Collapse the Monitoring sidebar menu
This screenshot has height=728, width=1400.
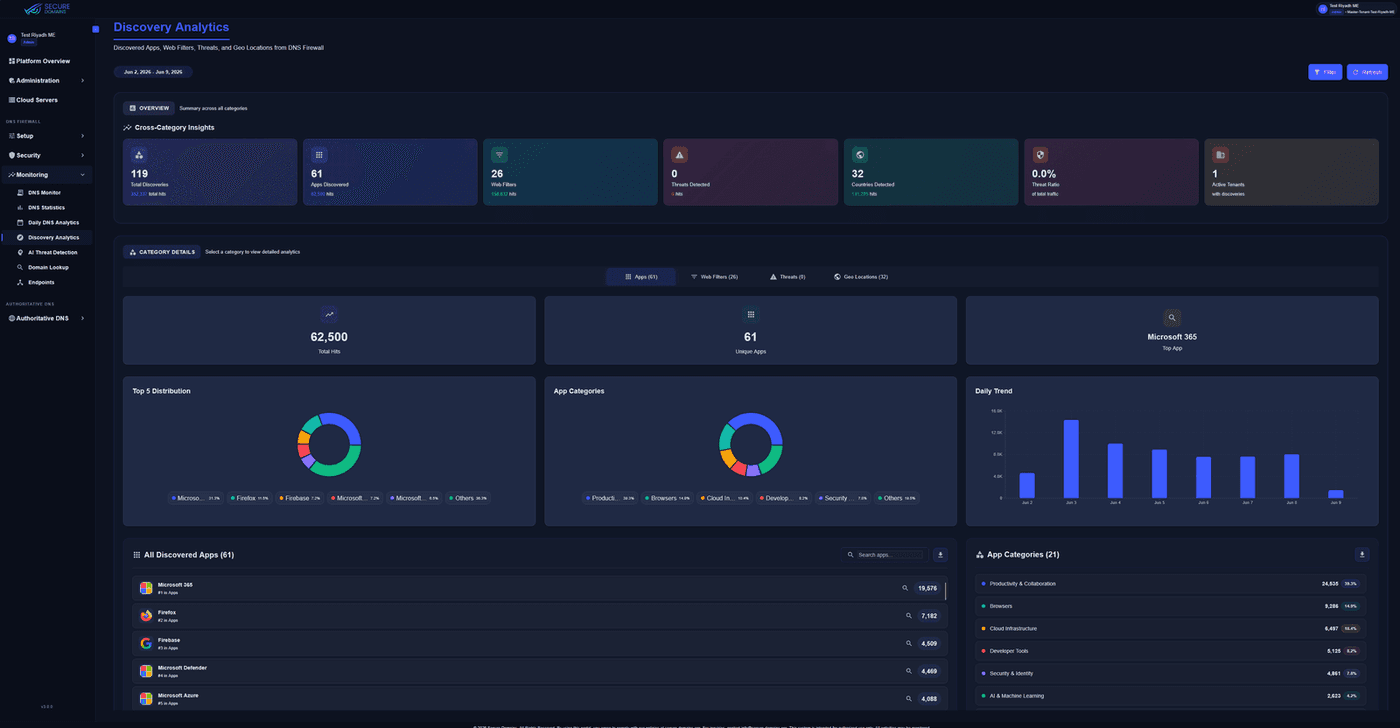pos(47,175)
